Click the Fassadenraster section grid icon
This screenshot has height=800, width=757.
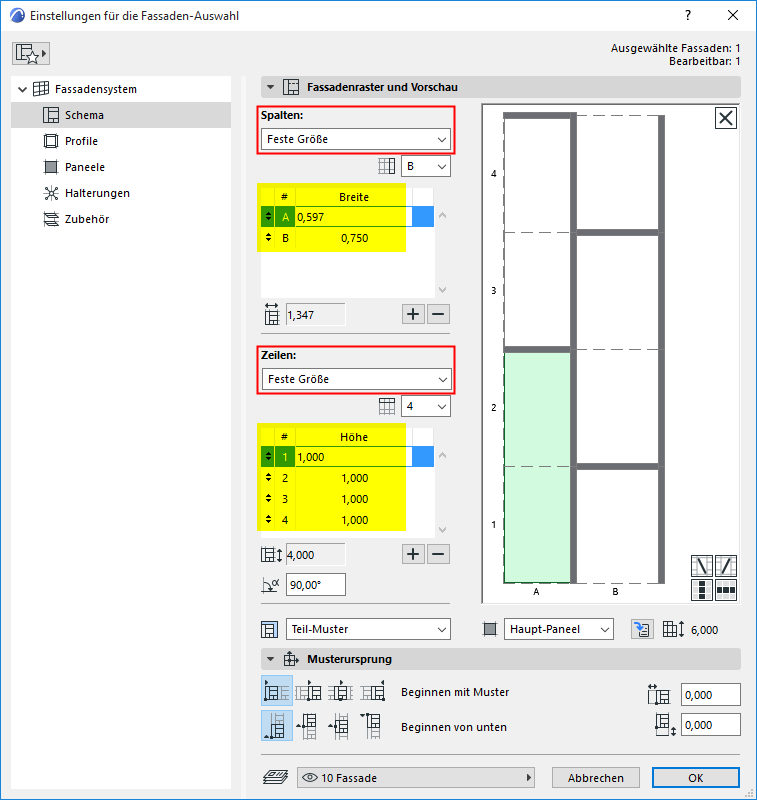[x=291, y=87]
